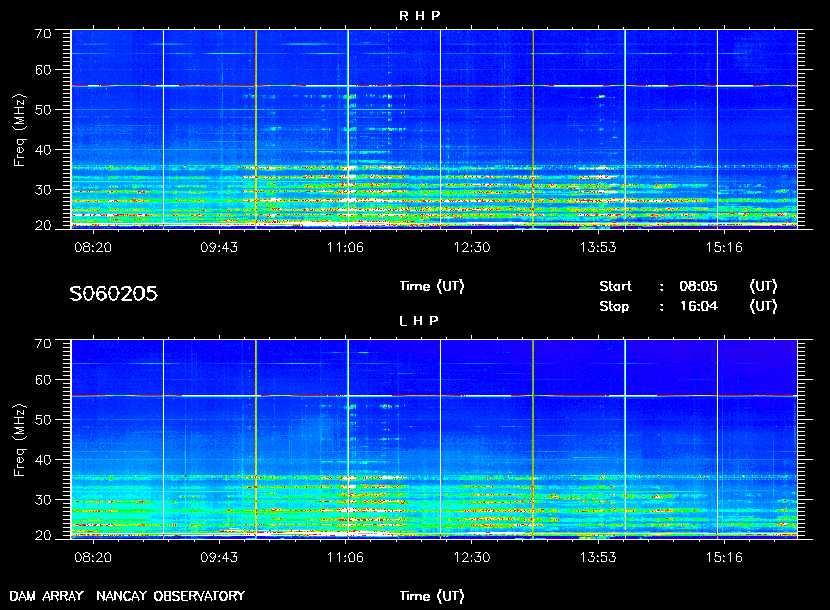Click the bottom 'Time (UT)' label under LHP plot
This screenshot has height=610, width=830.
pyautogui.click(x=431, y=596)
